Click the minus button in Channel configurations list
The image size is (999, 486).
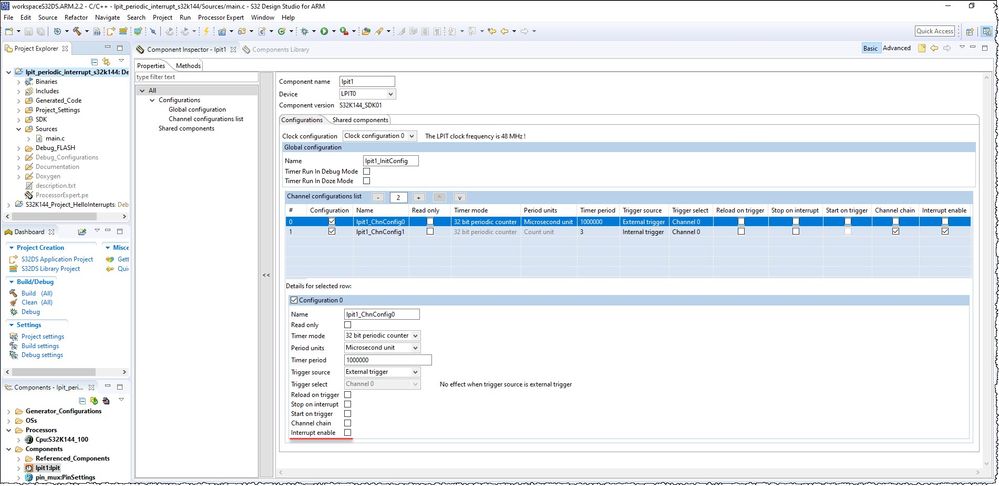tap(378, 197)
